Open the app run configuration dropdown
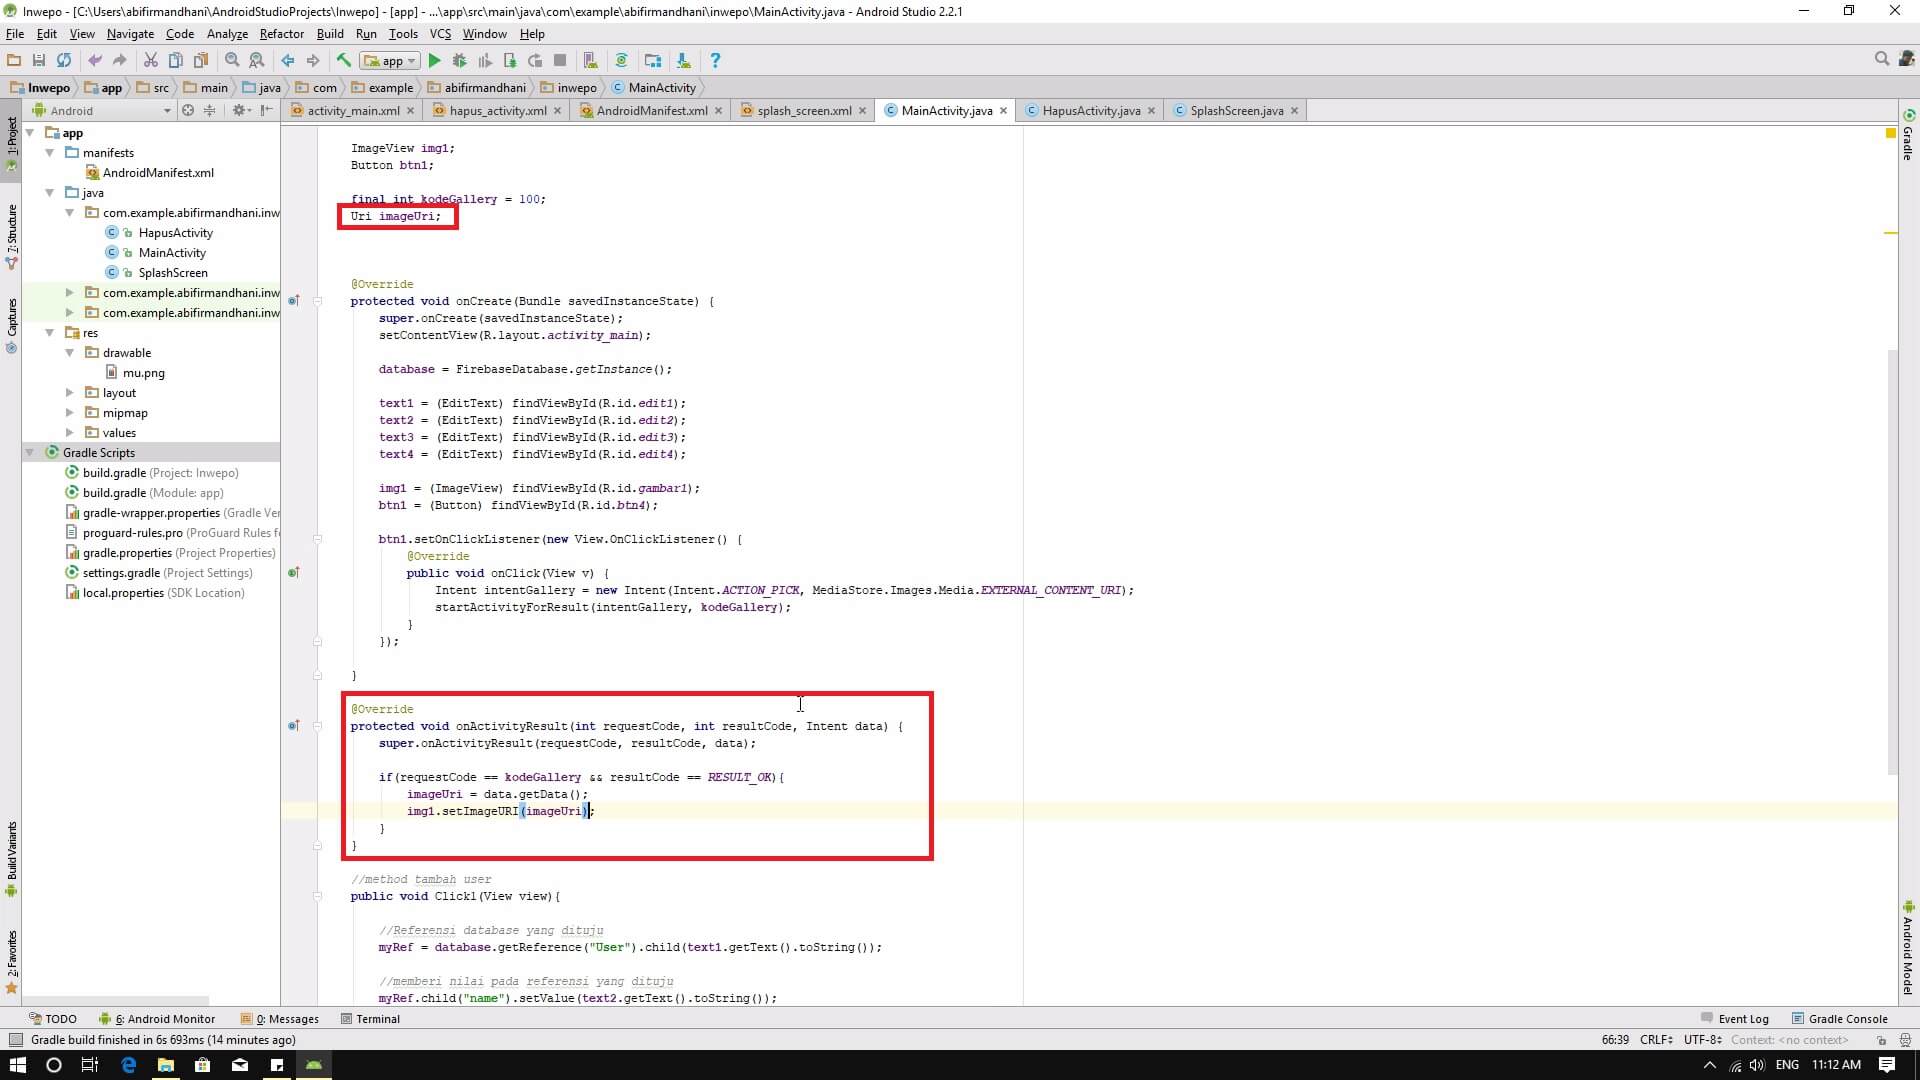 [x=391, y=61]
